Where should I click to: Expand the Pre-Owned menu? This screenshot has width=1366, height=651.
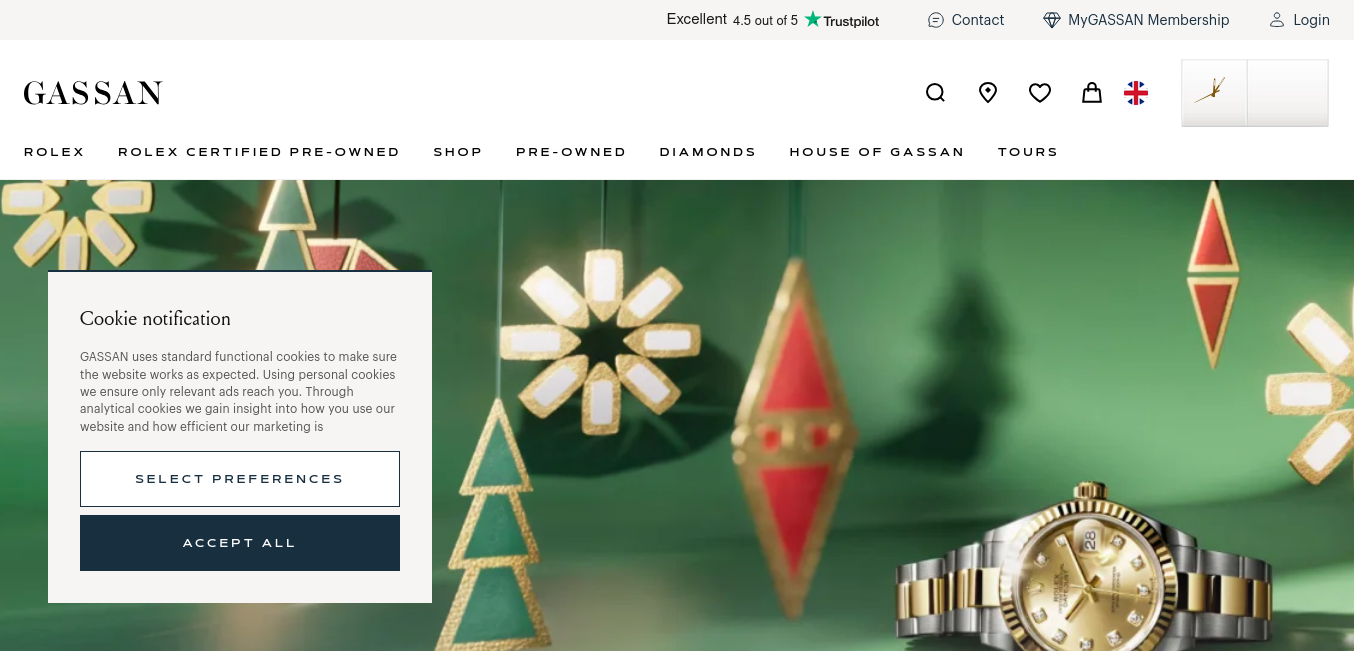(571, 152)
